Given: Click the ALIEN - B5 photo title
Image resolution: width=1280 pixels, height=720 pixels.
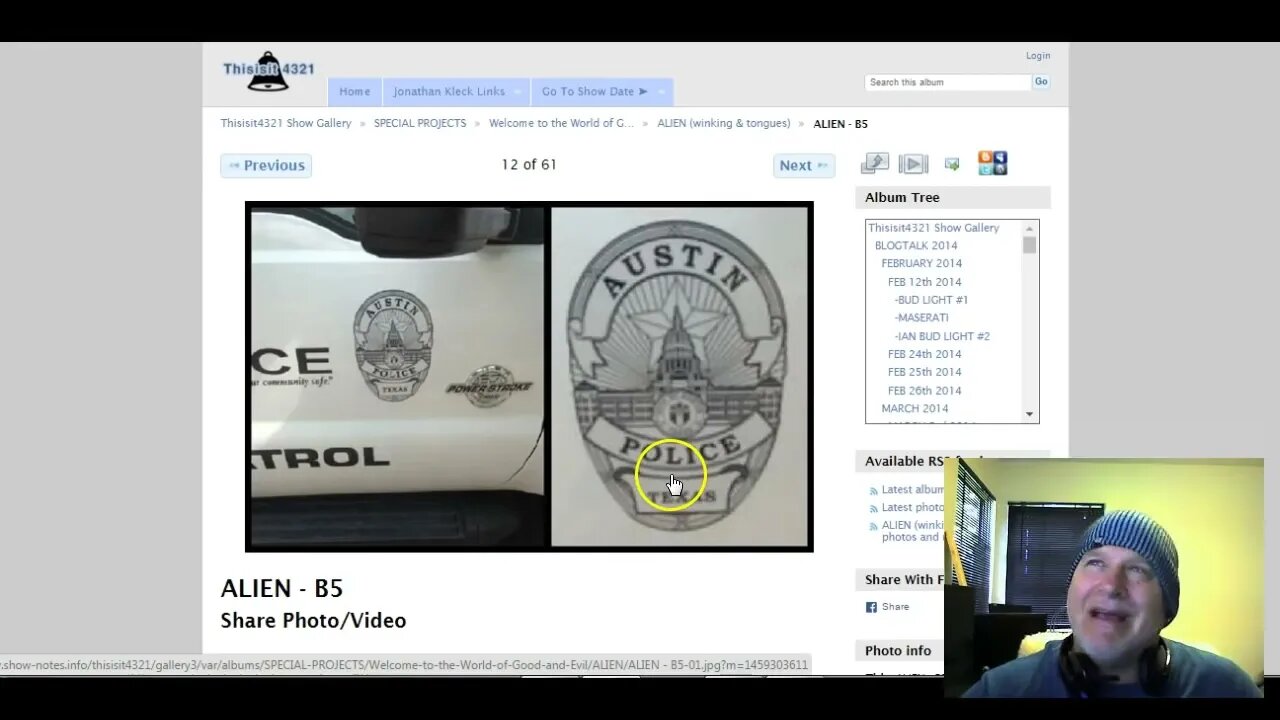Looking at the screenshot, I should pyautogui.click(x=282, y=588).
